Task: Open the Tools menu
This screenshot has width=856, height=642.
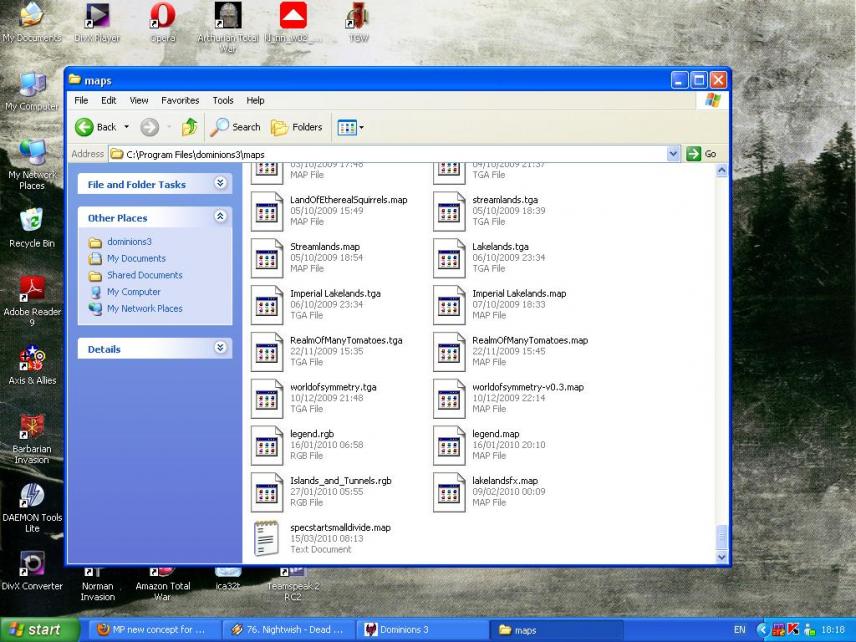Action: pos(223,100)
